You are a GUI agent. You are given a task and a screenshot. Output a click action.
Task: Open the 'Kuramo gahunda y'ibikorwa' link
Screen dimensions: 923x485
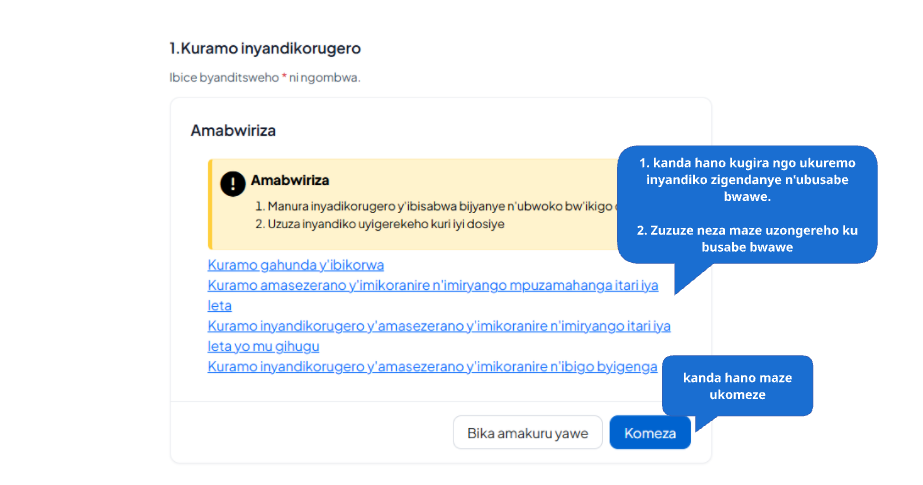click(x=296, y=265)
